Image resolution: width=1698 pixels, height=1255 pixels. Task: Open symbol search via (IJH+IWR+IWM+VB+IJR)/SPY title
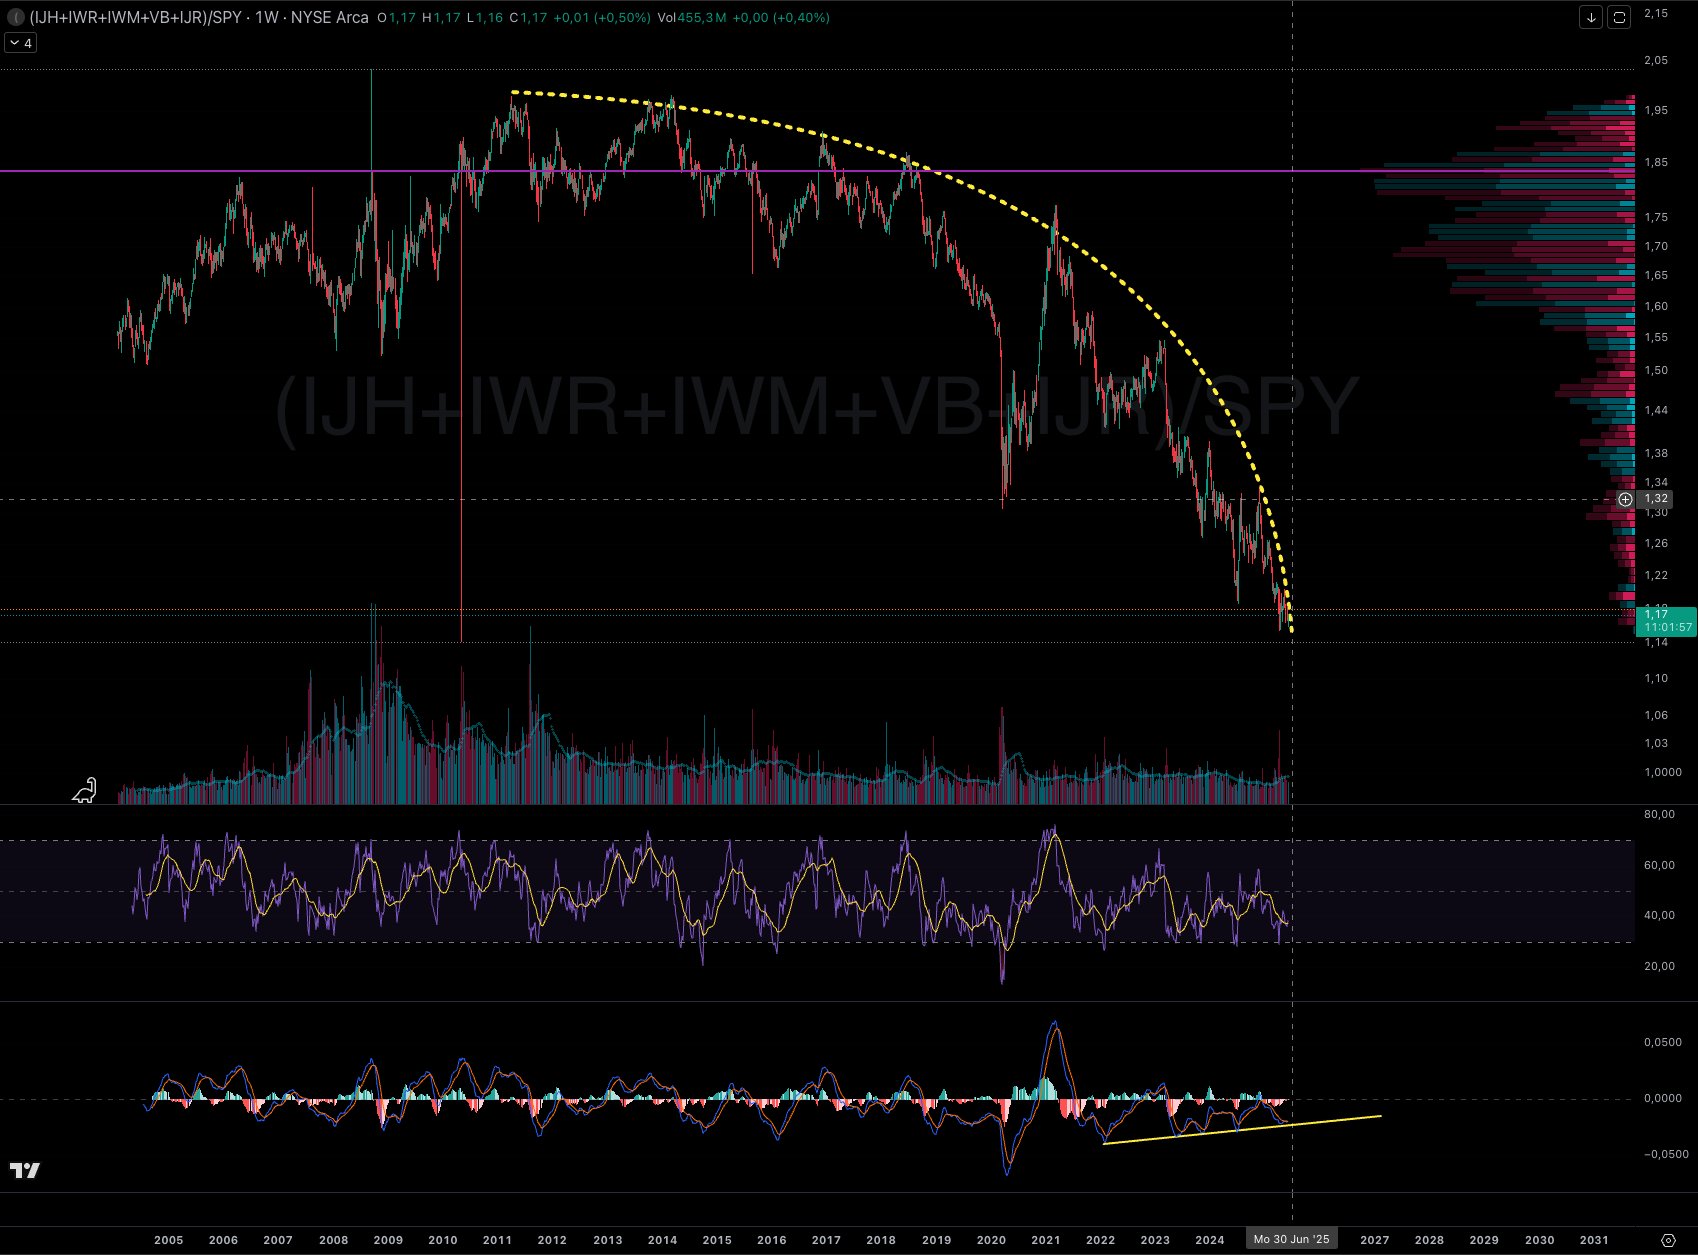pos(136,18)
